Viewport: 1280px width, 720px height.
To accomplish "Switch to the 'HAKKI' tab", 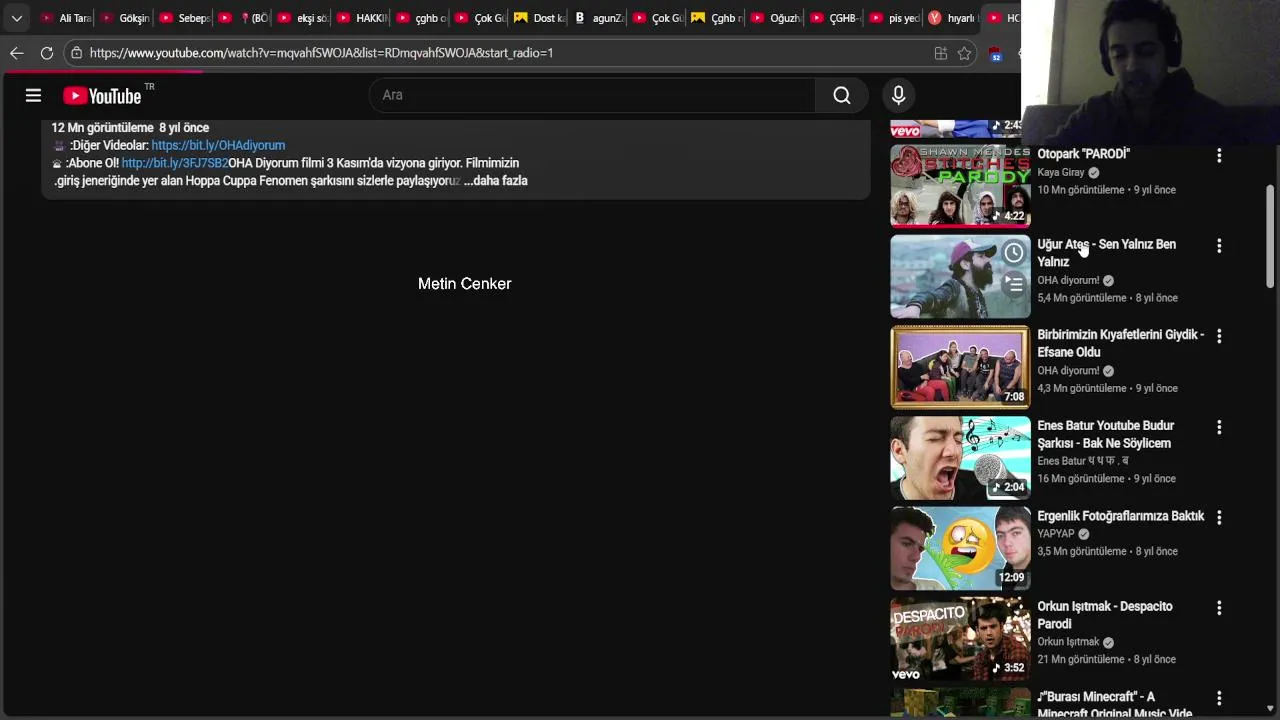I will coord(361,18).
